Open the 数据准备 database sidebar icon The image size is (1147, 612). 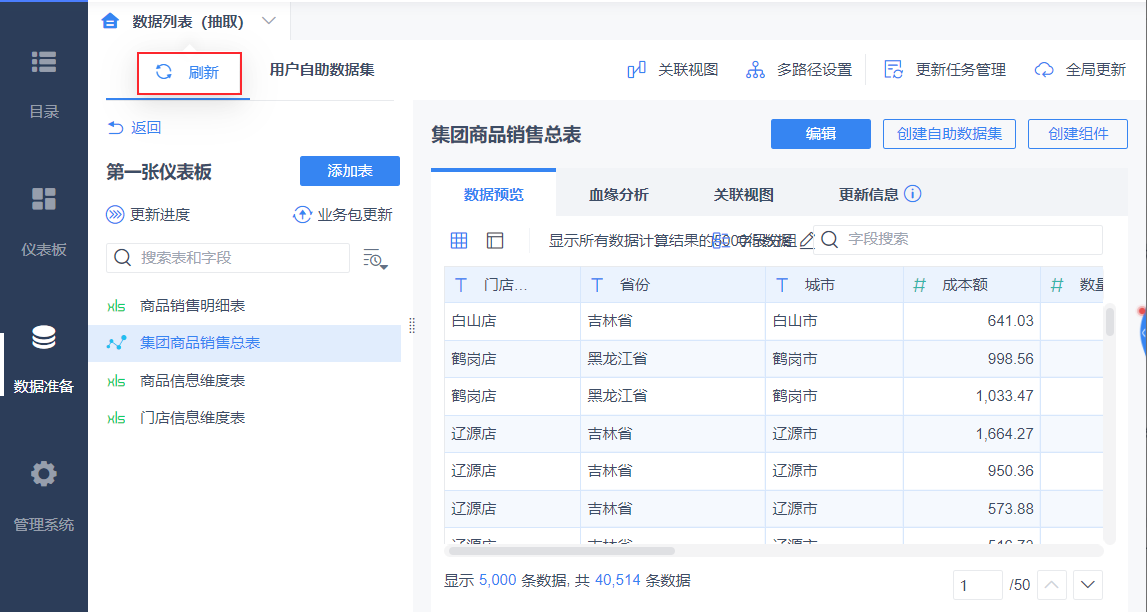44,337
